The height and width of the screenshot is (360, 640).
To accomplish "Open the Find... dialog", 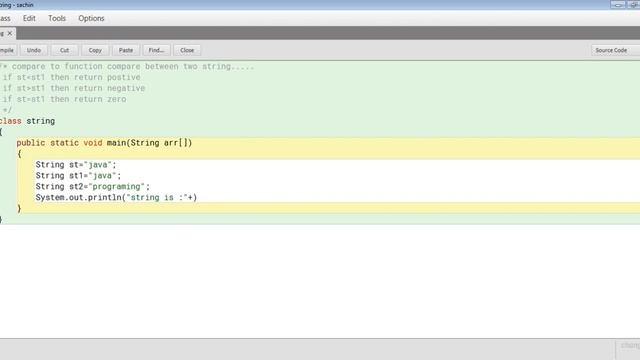I will 156,50.
